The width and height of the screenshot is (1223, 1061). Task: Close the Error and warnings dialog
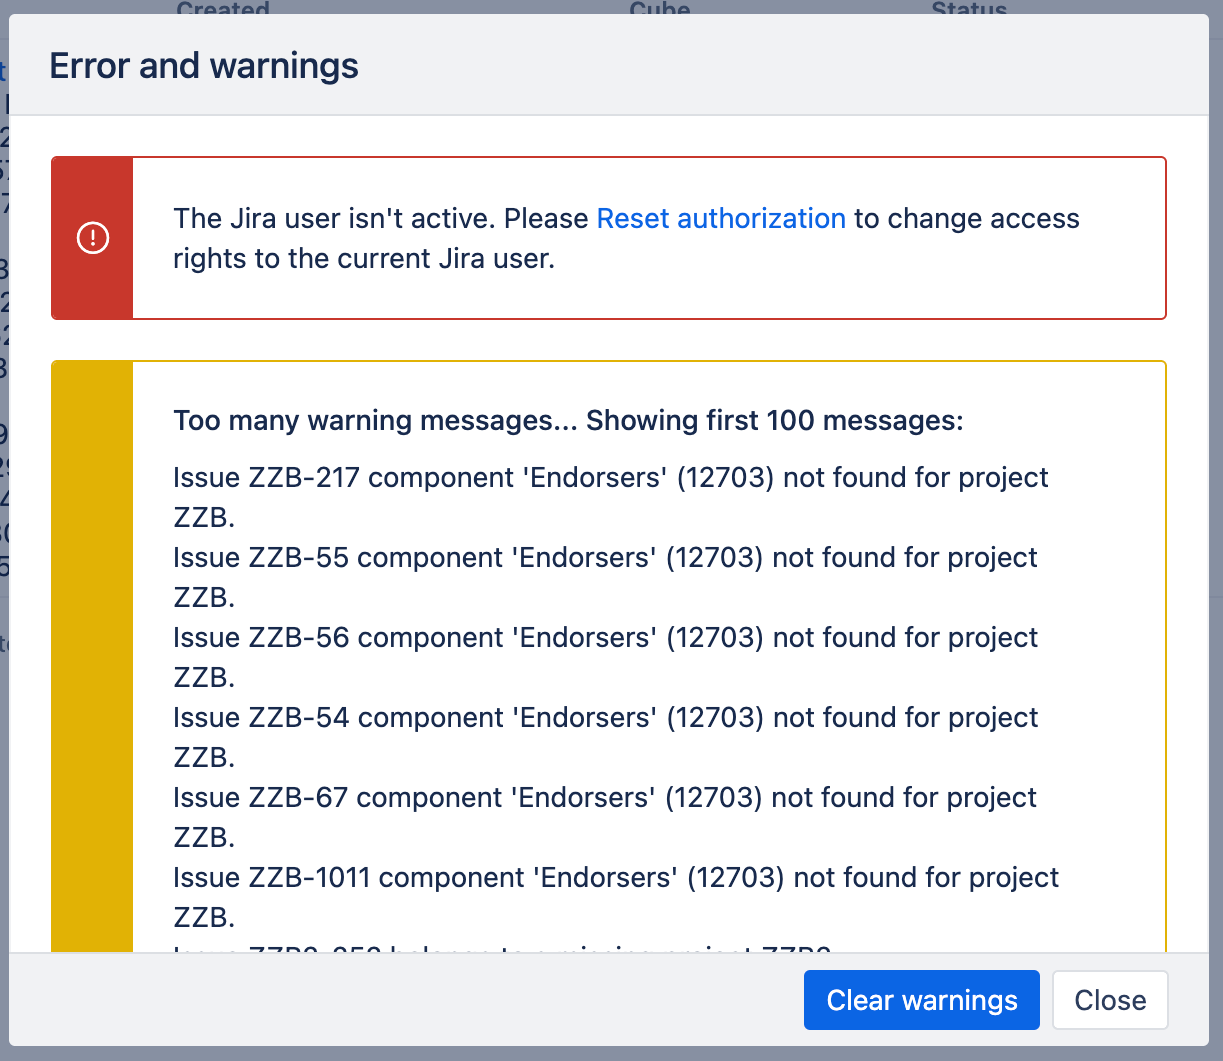(1110, 1000)
